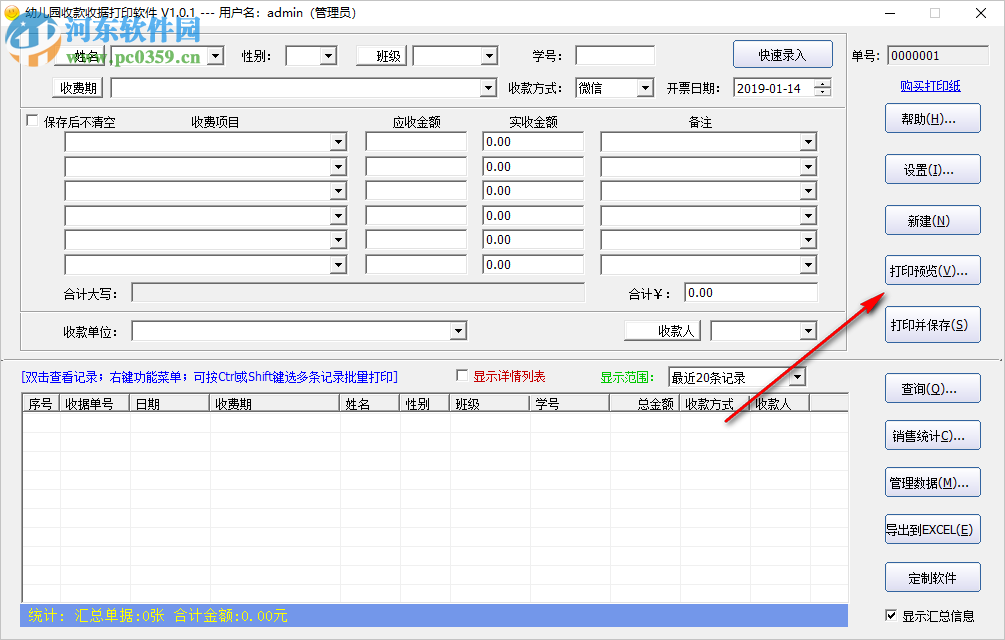Click the 快速录入 quick entry button

(x=783, y=54)
